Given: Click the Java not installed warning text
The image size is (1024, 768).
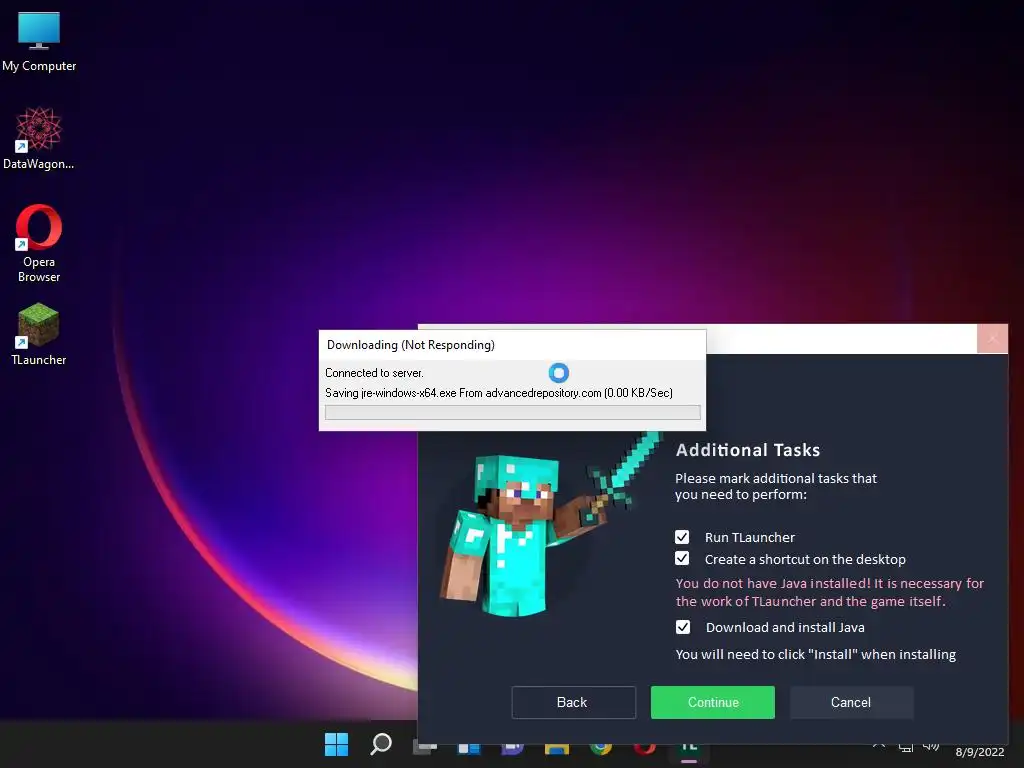Looking at the screenshot, I should [x=829, y=592].
